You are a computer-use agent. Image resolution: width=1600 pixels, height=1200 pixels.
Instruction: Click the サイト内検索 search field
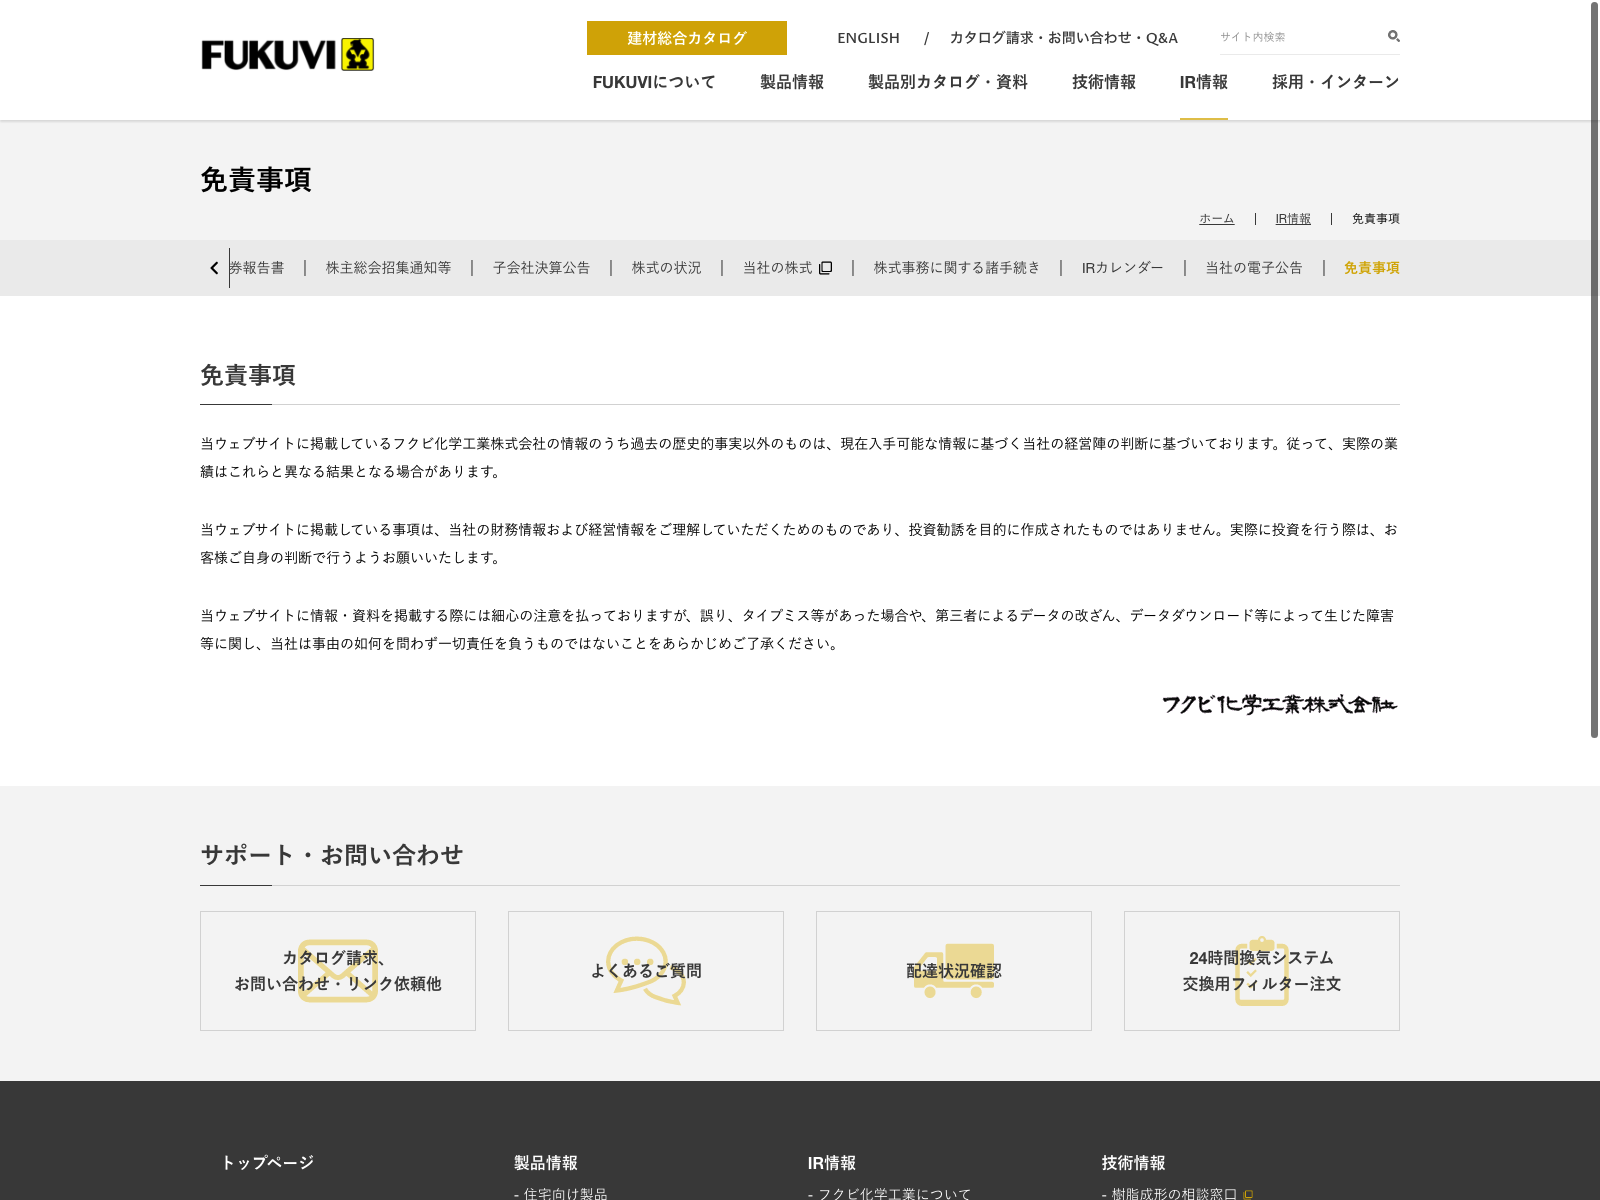click(1298, 37)
